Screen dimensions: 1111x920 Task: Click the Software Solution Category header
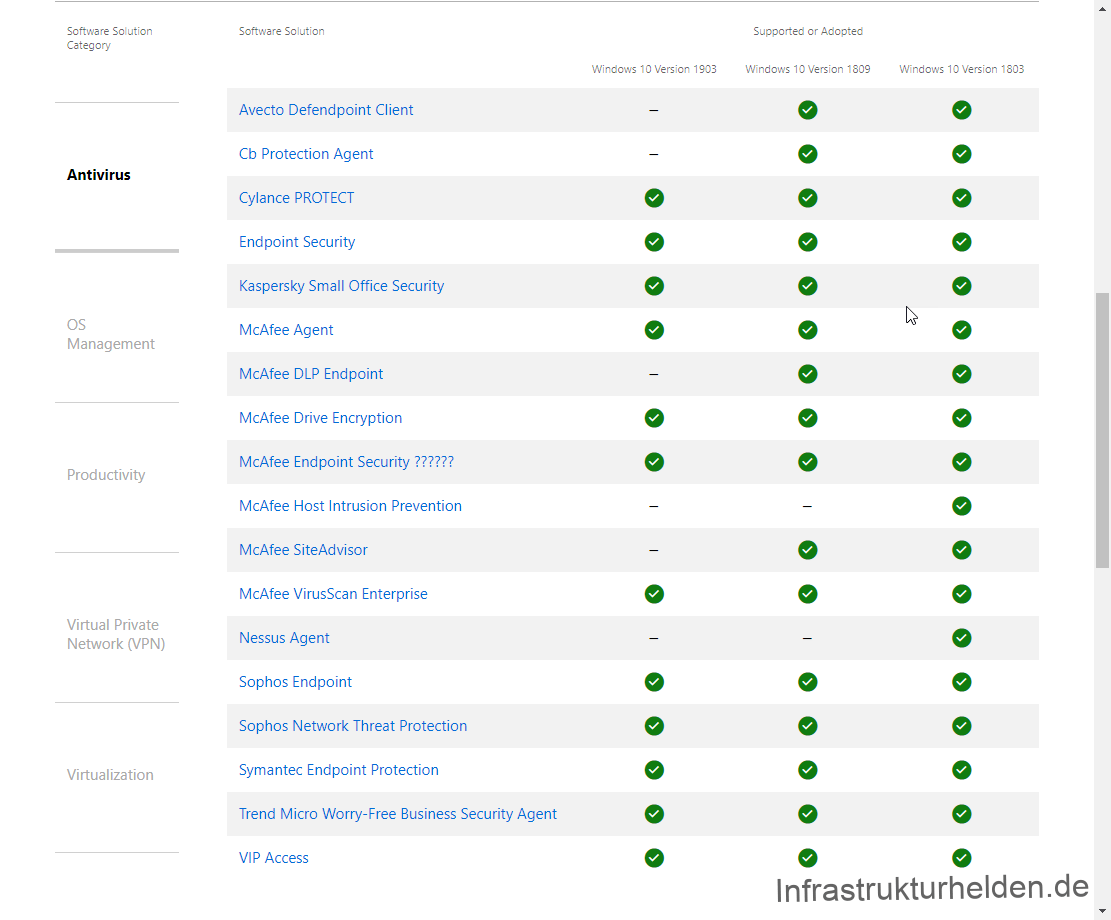109,38
